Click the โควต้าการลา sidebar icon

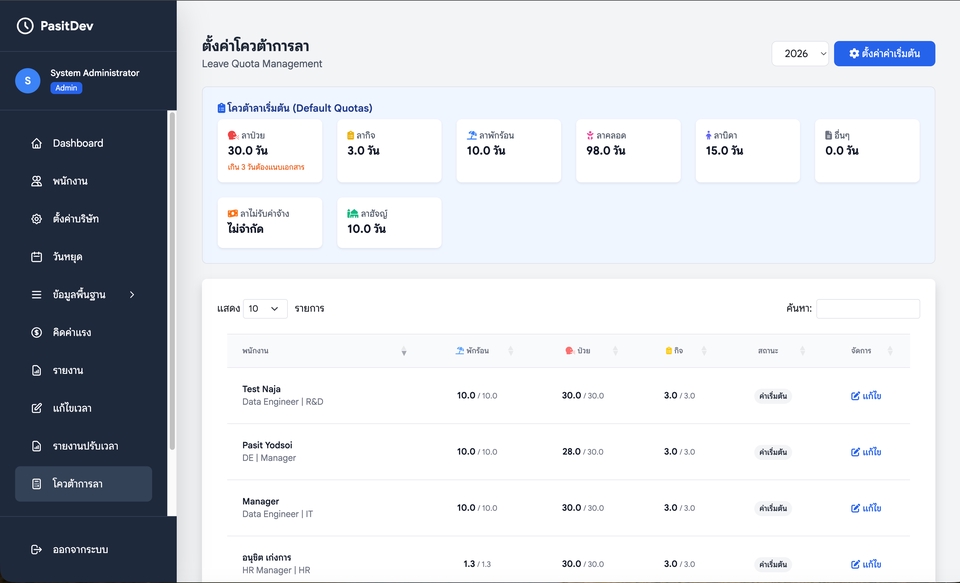[37, 484]
